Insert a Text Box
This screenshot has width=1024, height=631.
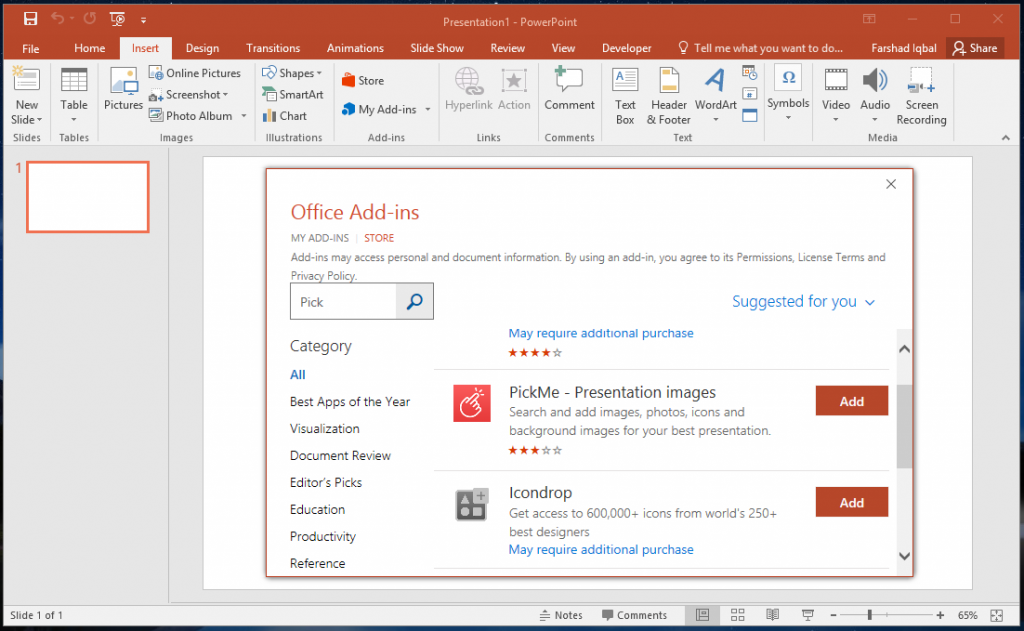[625, 96]
